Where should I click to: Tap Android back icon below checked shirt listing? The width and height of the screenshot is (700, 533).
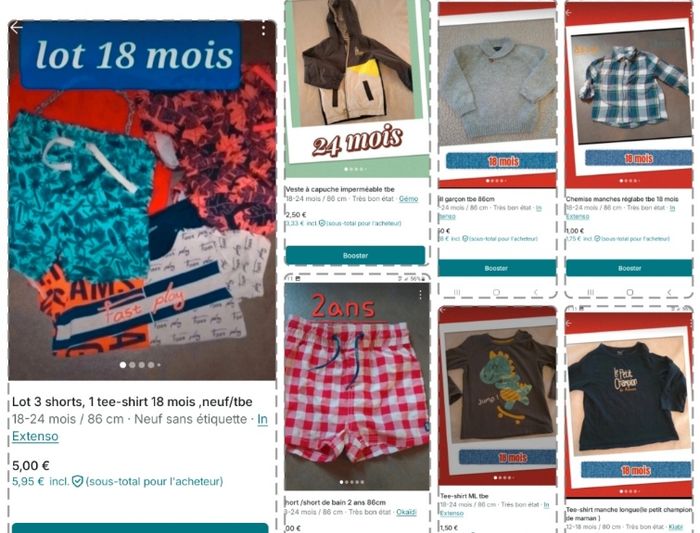coord(669,292)
